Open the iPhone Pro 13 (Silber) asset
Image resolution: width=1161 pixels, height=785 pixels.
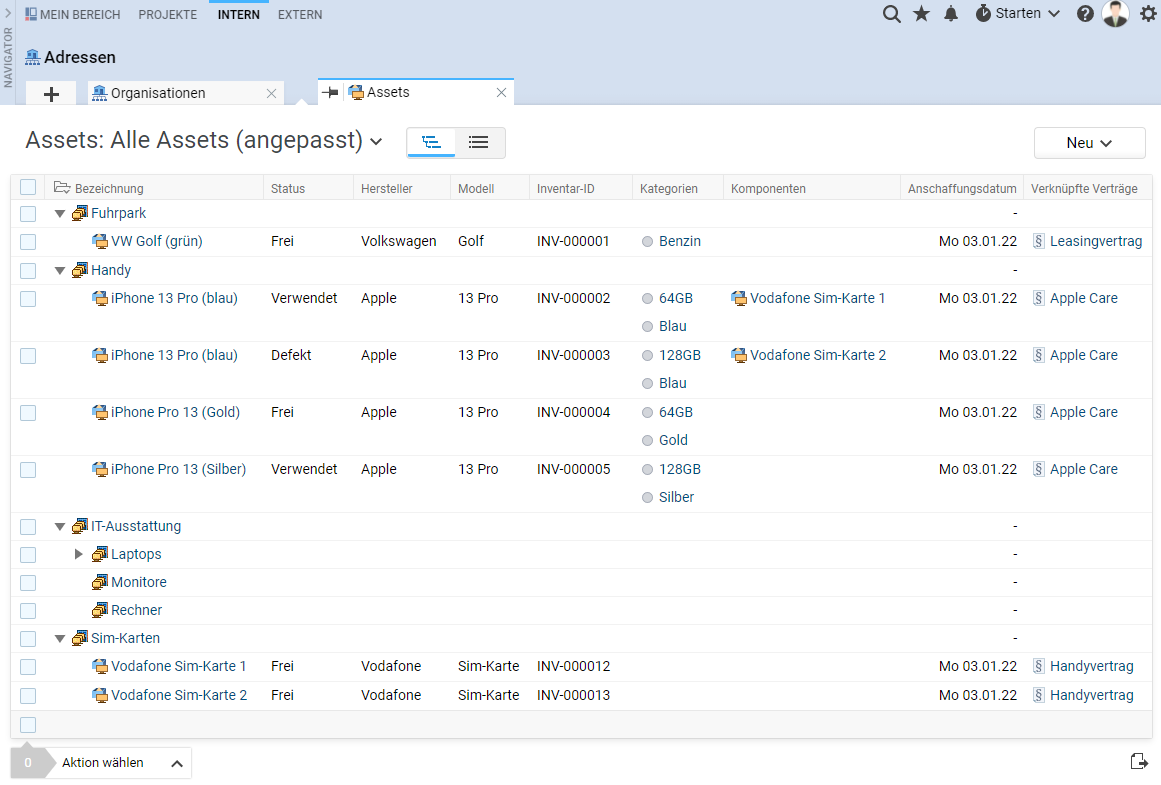pyautogui.click(x=178, y=470)
